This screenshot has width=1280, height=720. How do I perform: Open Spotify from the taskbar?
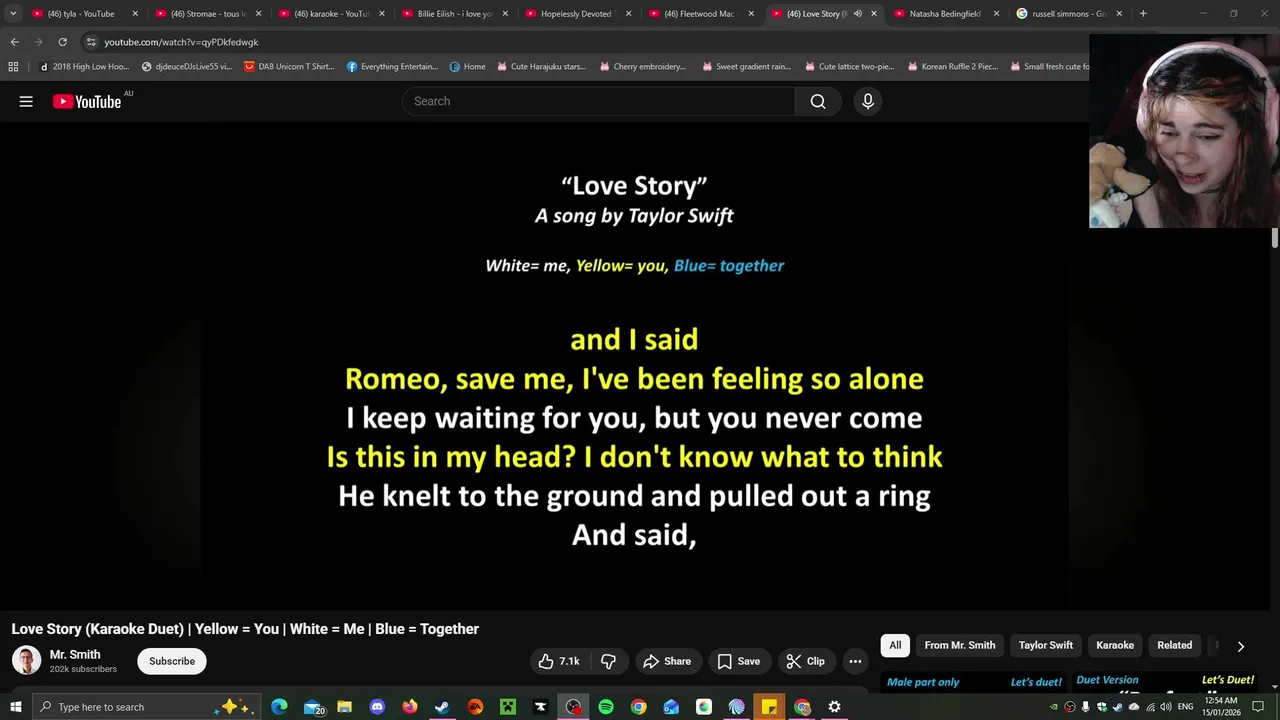606,707
